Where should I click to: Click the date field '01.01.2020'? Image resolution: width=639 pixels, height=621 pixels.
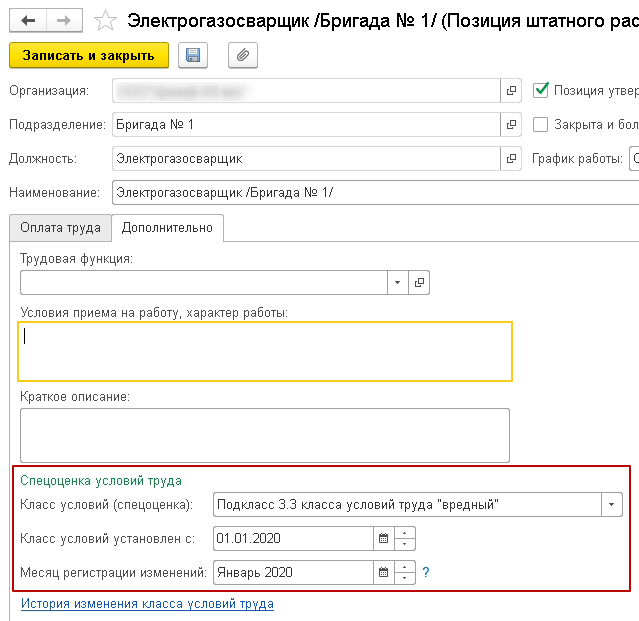pos(293,539)
